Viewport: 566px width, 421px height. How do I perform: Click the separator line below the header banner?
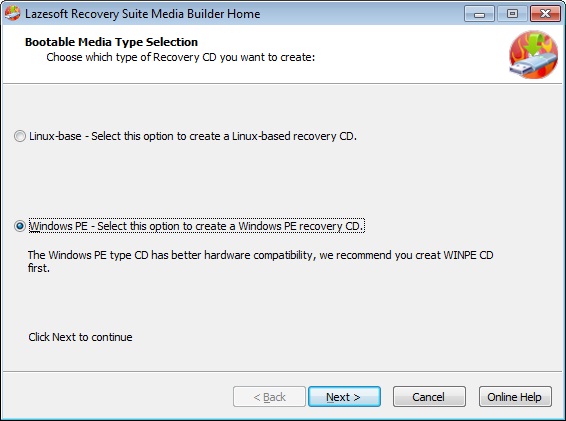[x=283, y=84]
